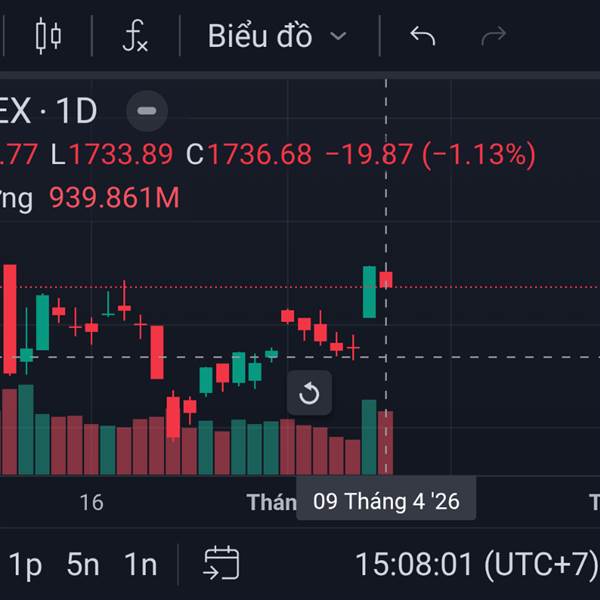The image size is (600, 600).
Task: Undo the last chart action
Action: point(422,36)
